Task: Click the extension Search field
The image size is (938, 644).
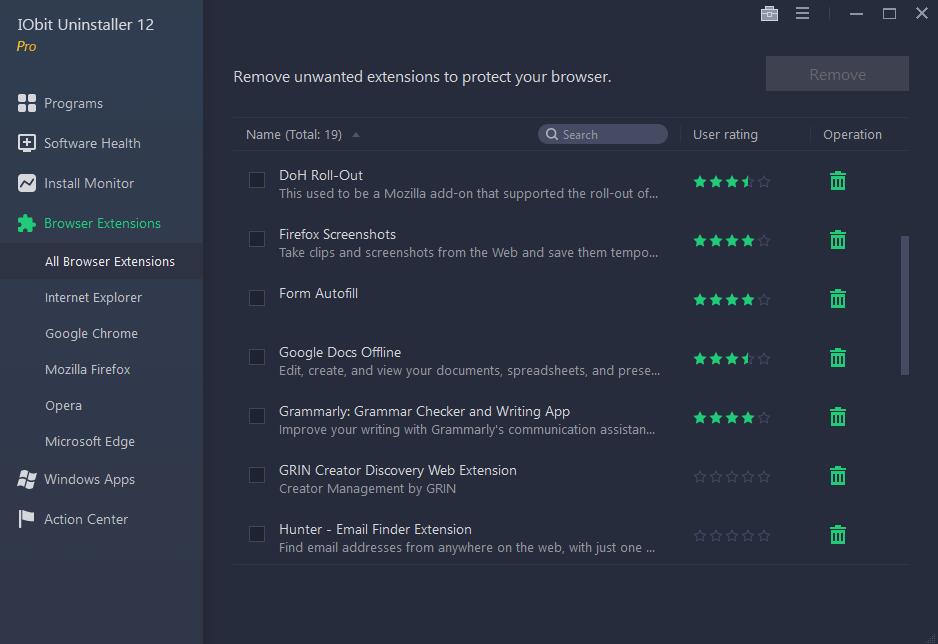Action: (602, 135)
